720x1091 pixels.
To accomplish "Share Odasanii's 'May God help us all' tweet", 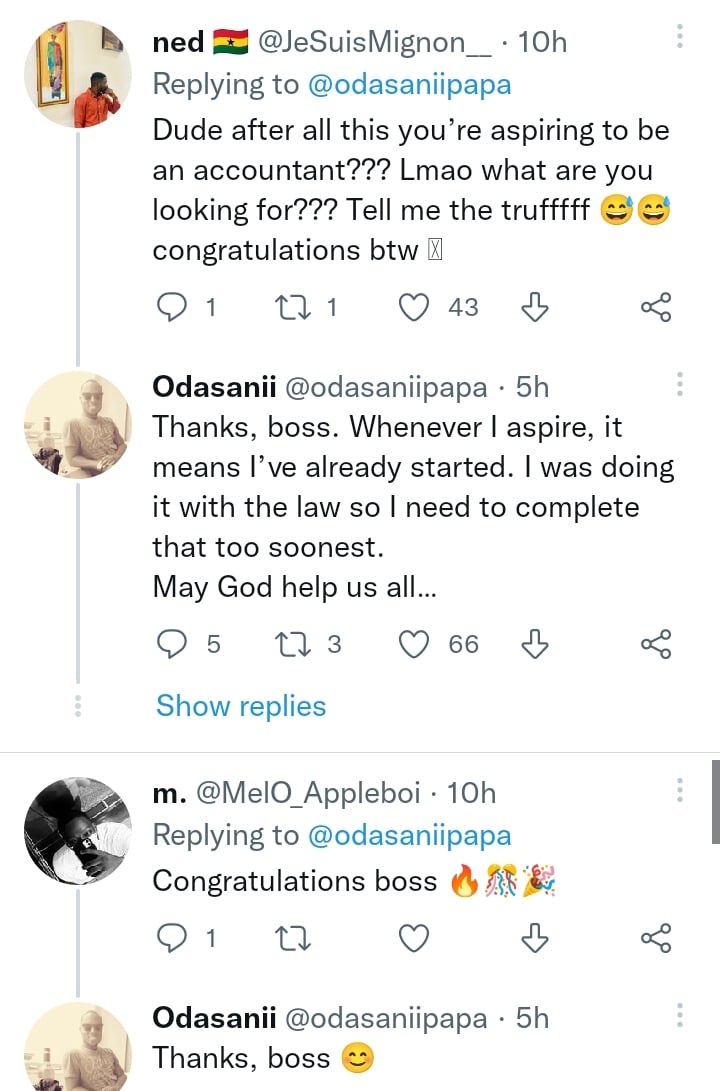I will [x=656, y=645].
